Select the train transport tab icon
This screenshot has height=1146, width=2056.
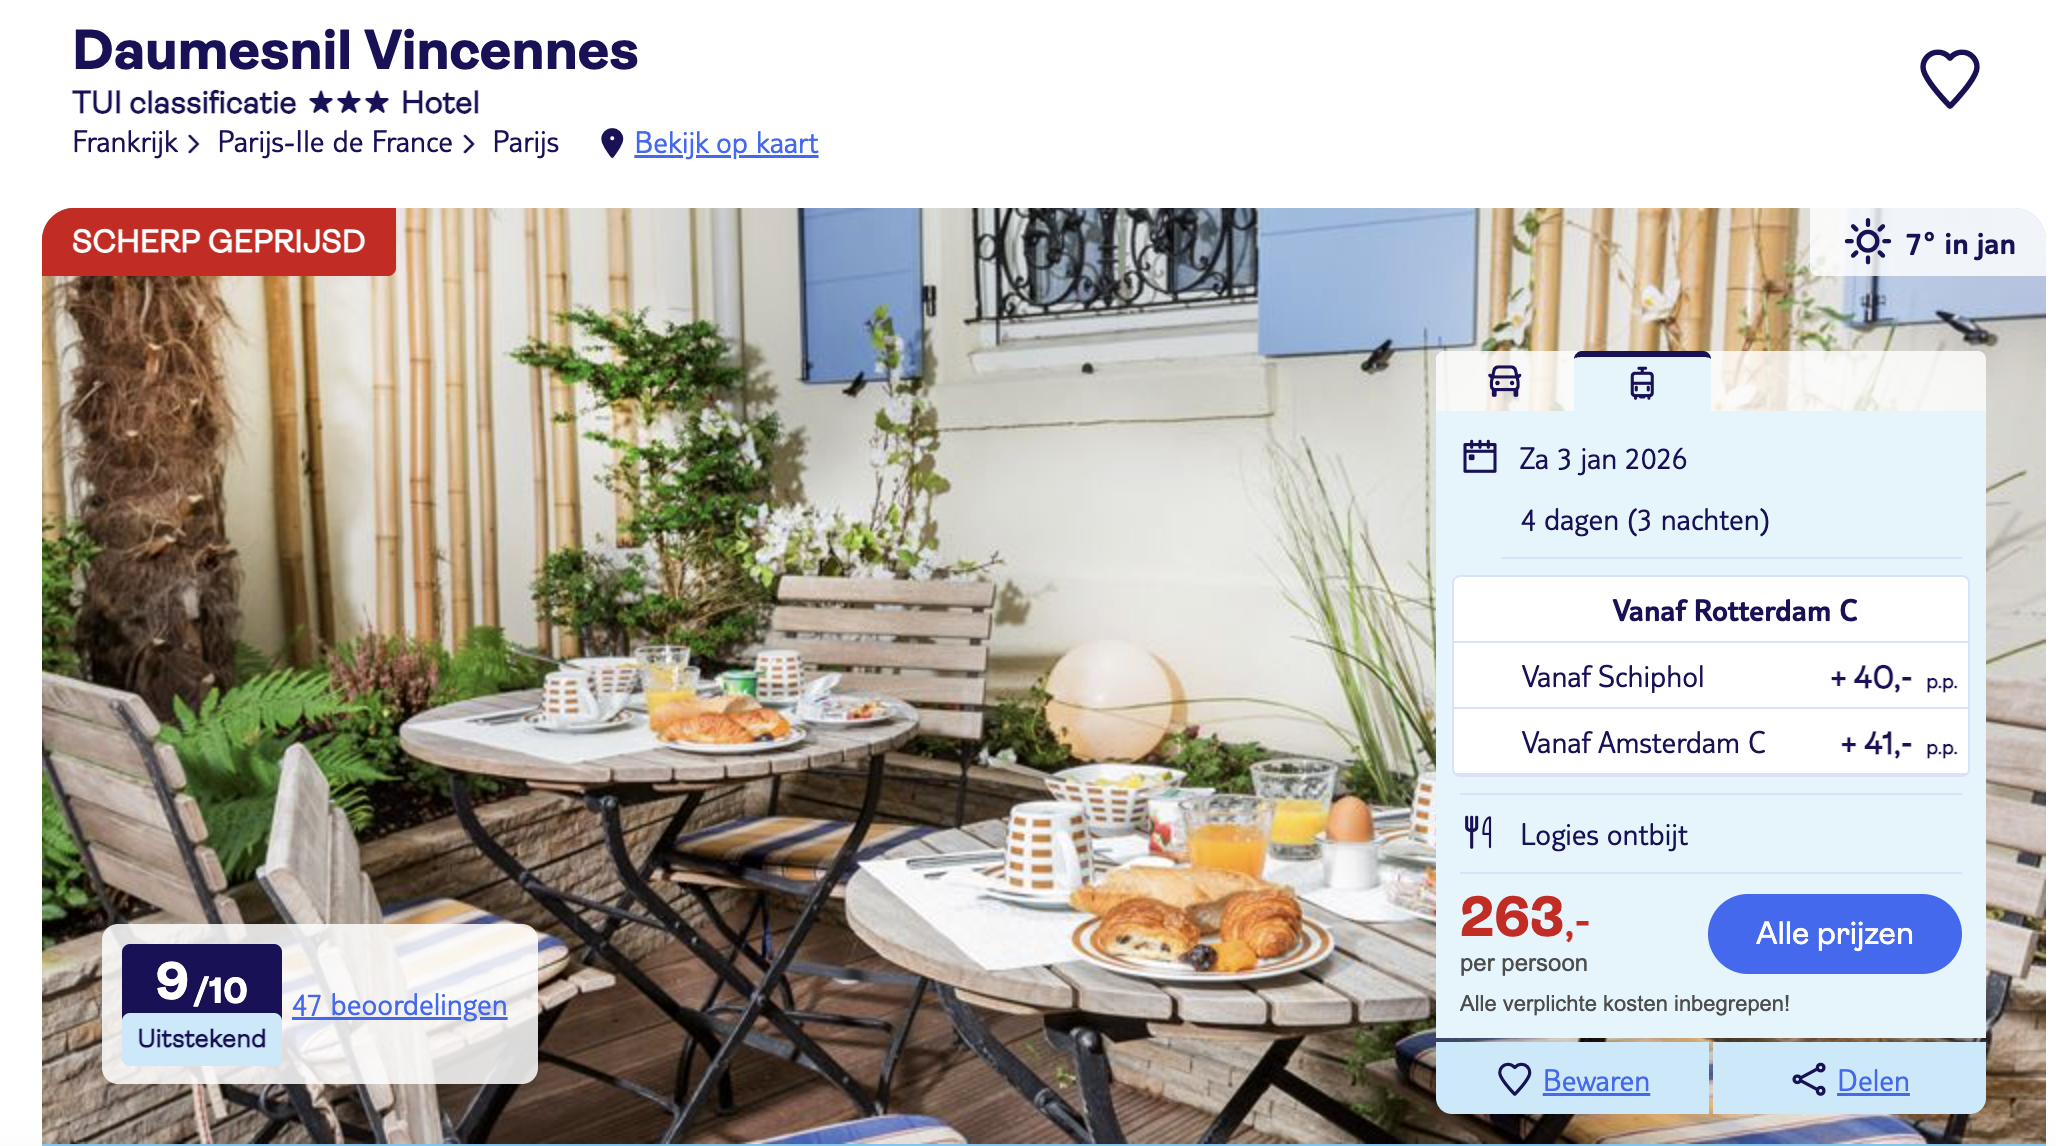coord(1642,383)
